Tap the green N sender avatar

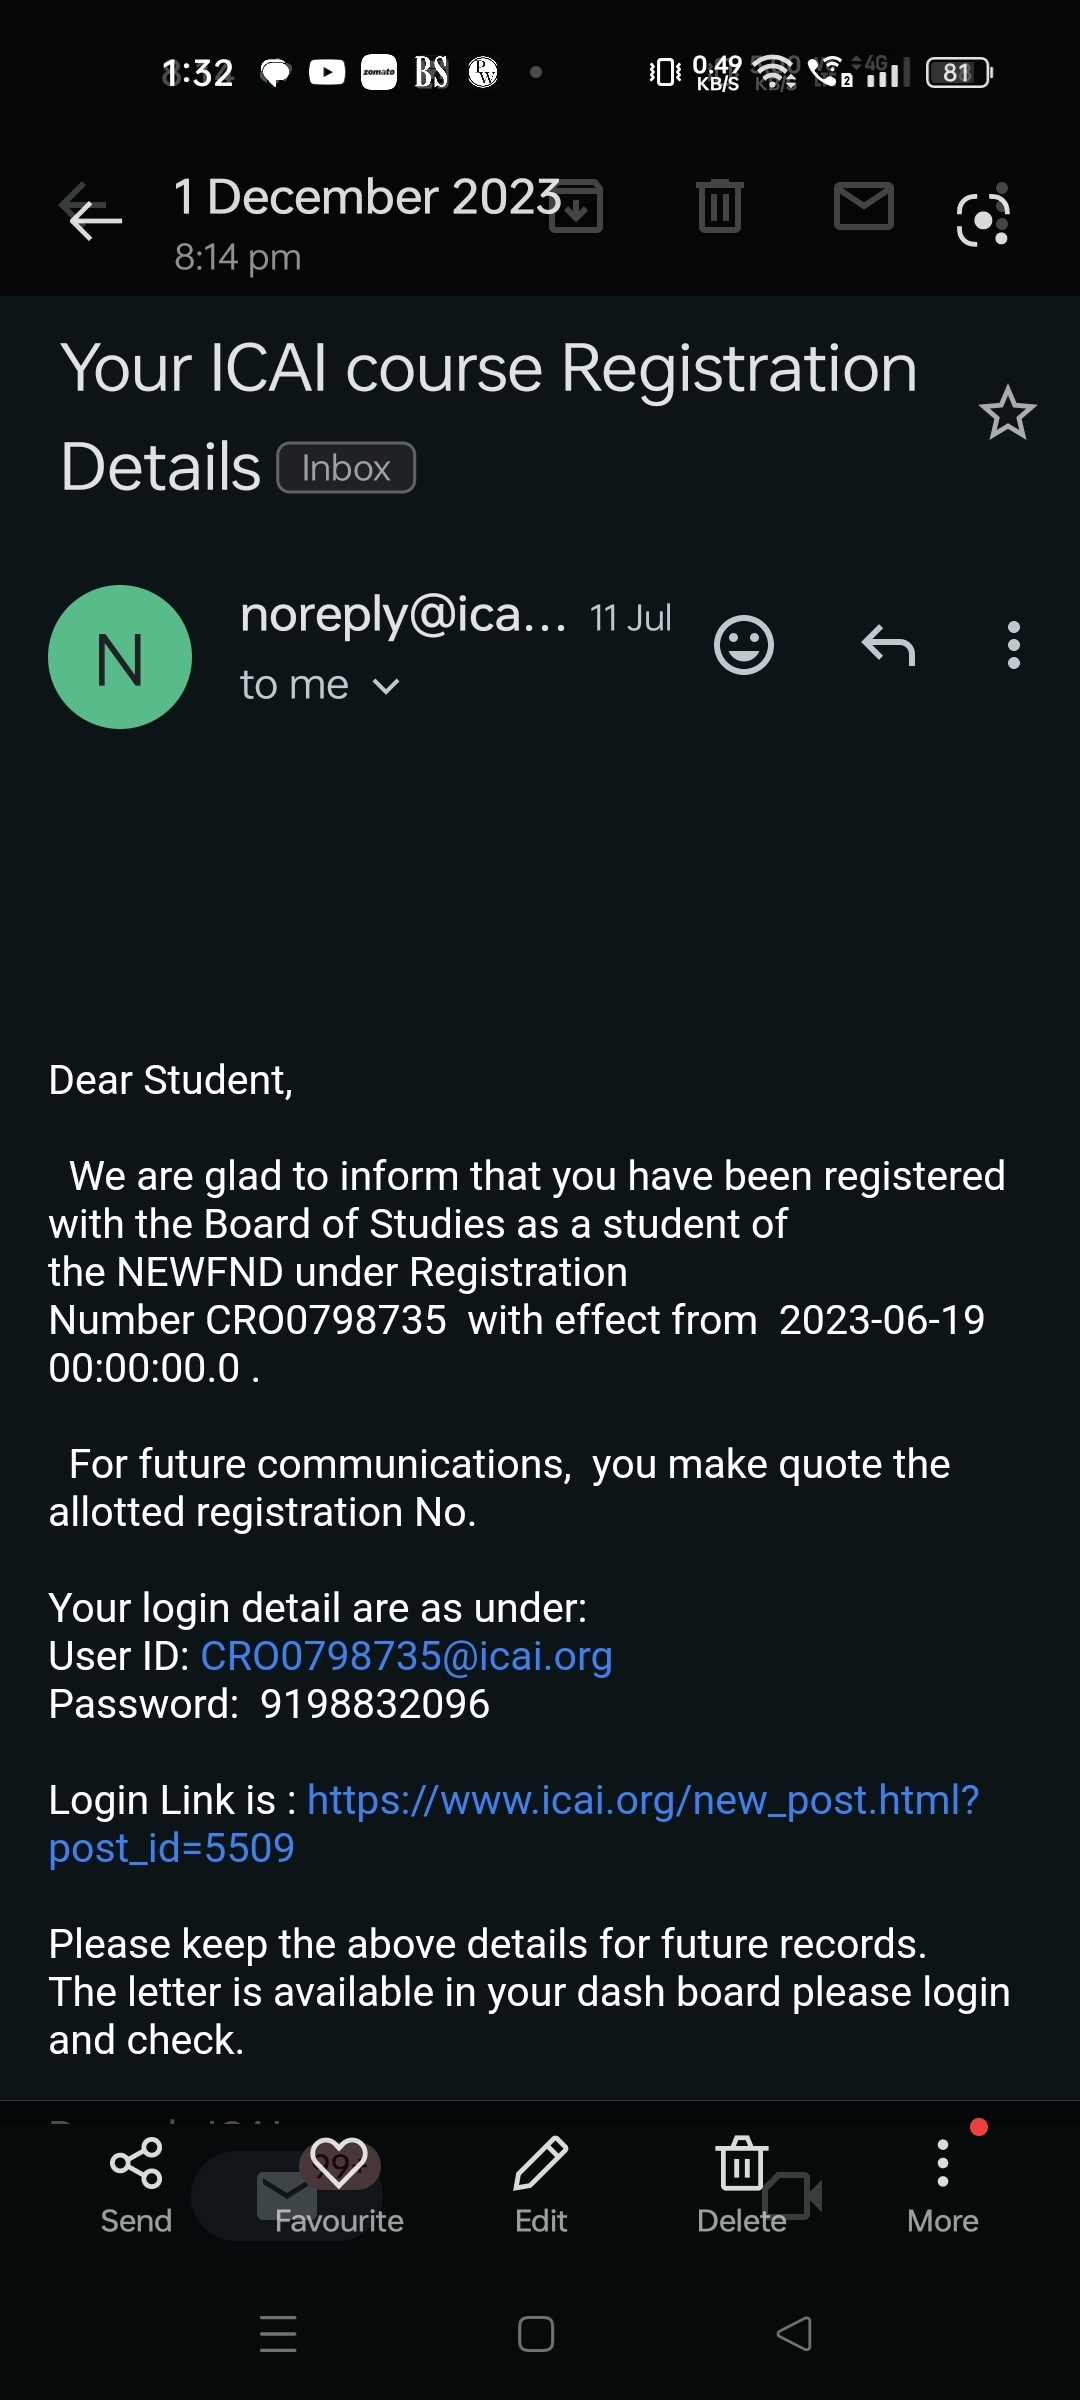coord(120,657)
